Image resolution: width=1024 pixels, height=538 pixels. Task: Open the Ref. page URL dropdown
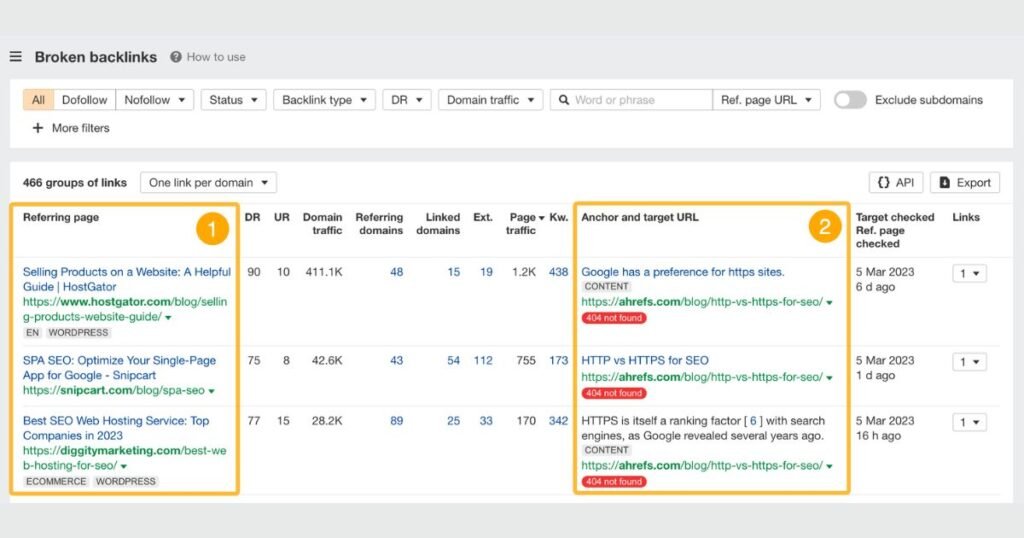[x=766, y=100]
